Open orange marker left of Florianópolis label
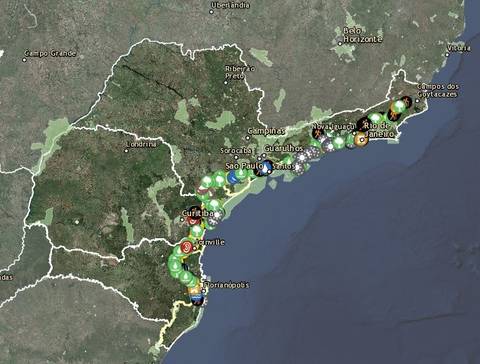The width and height of the screenshot is (480, 364). [193, 289]
